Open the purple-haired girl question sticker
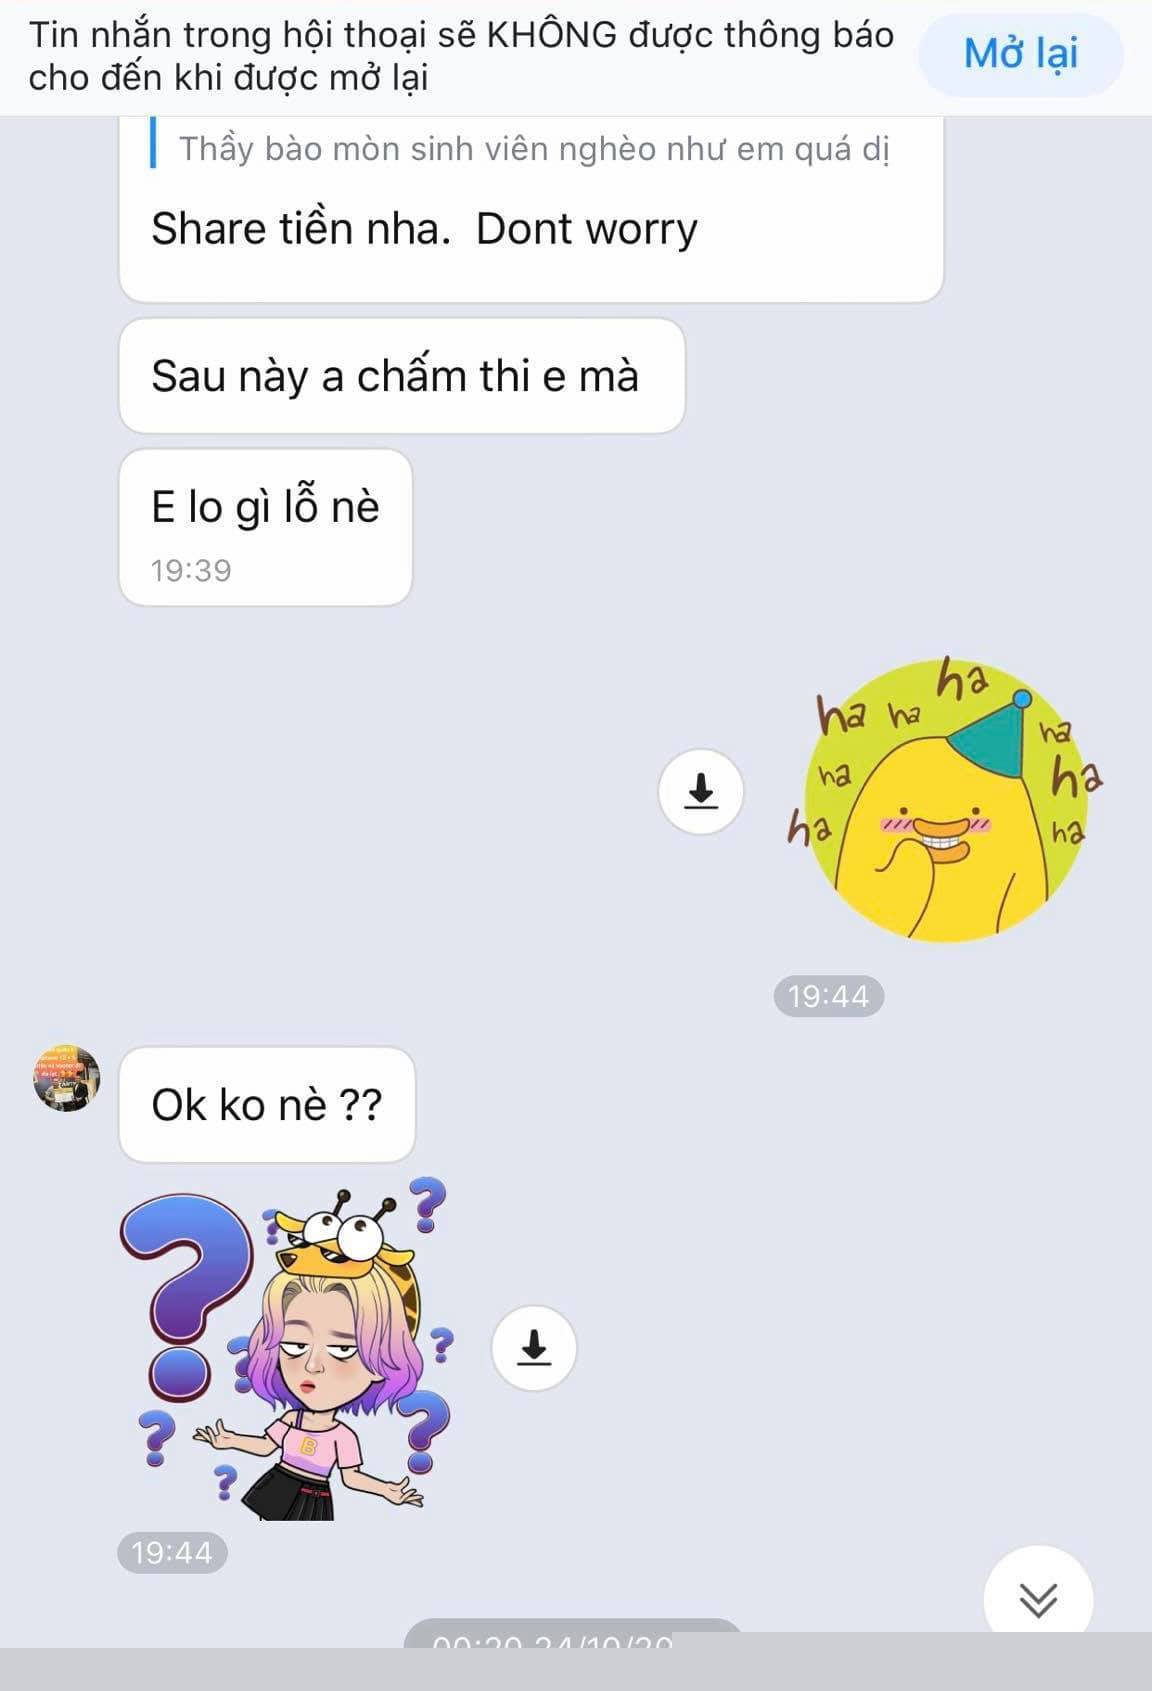This screenshot has height=1691, width=1152. [285, 1349]
